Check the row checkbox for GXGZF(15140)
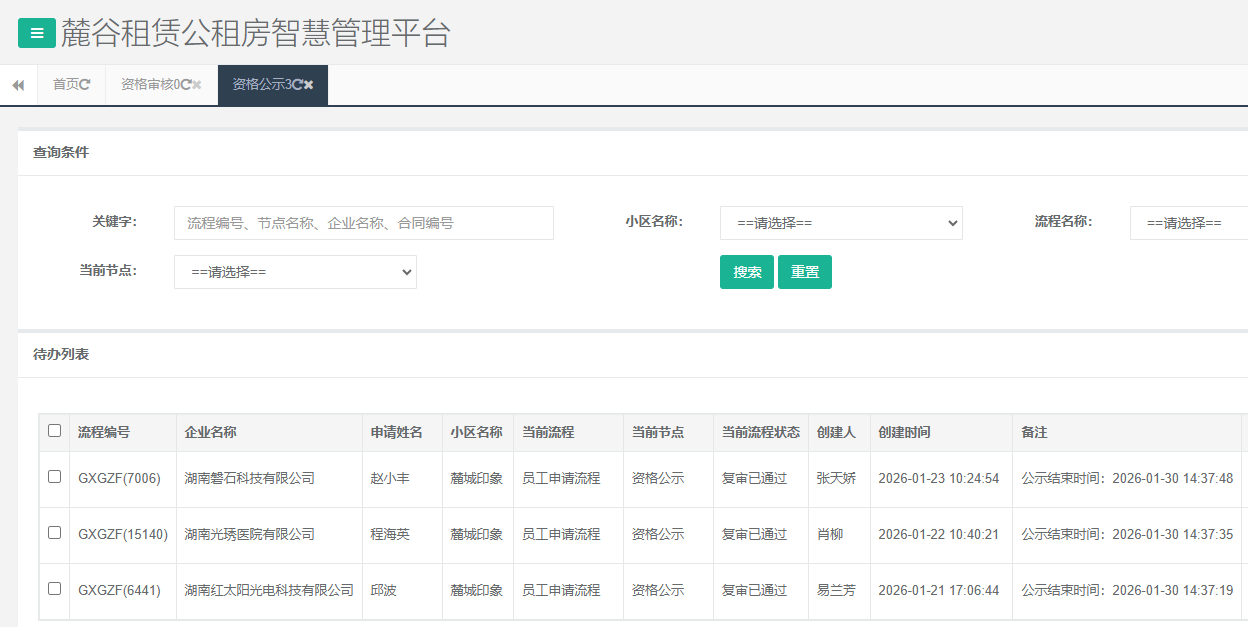Screen dimensions: 1248x627 point(54,533)
